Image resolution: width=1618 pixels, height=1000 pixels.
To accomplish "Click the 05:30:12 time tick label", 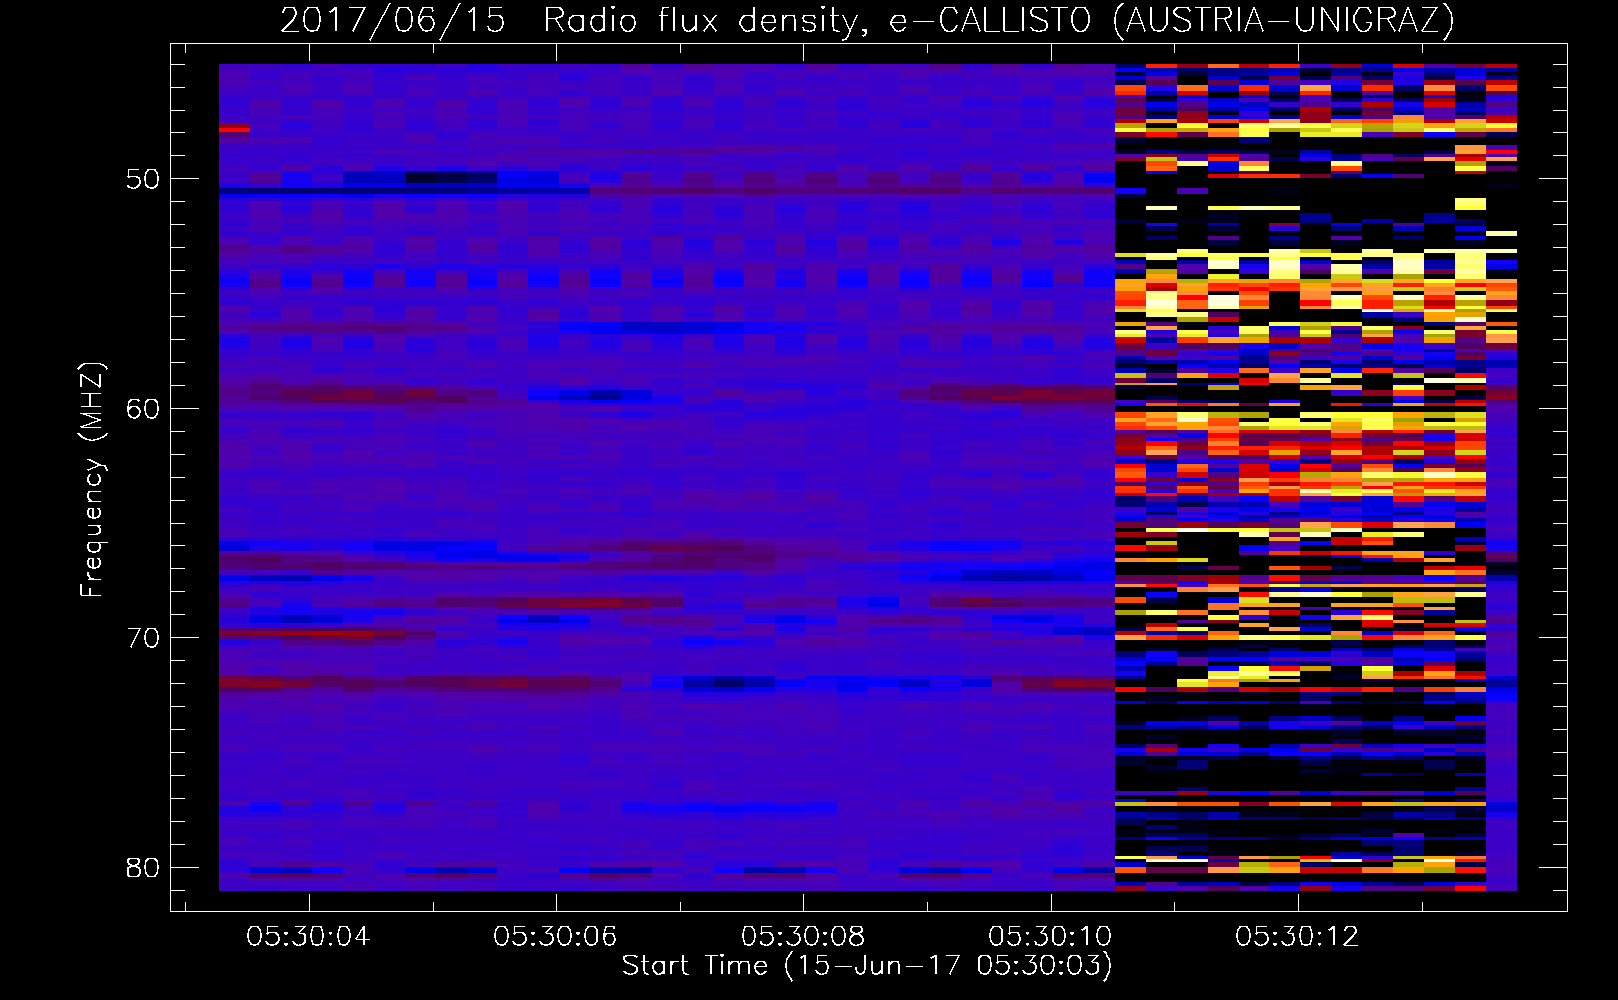I will pos(1297,936).
